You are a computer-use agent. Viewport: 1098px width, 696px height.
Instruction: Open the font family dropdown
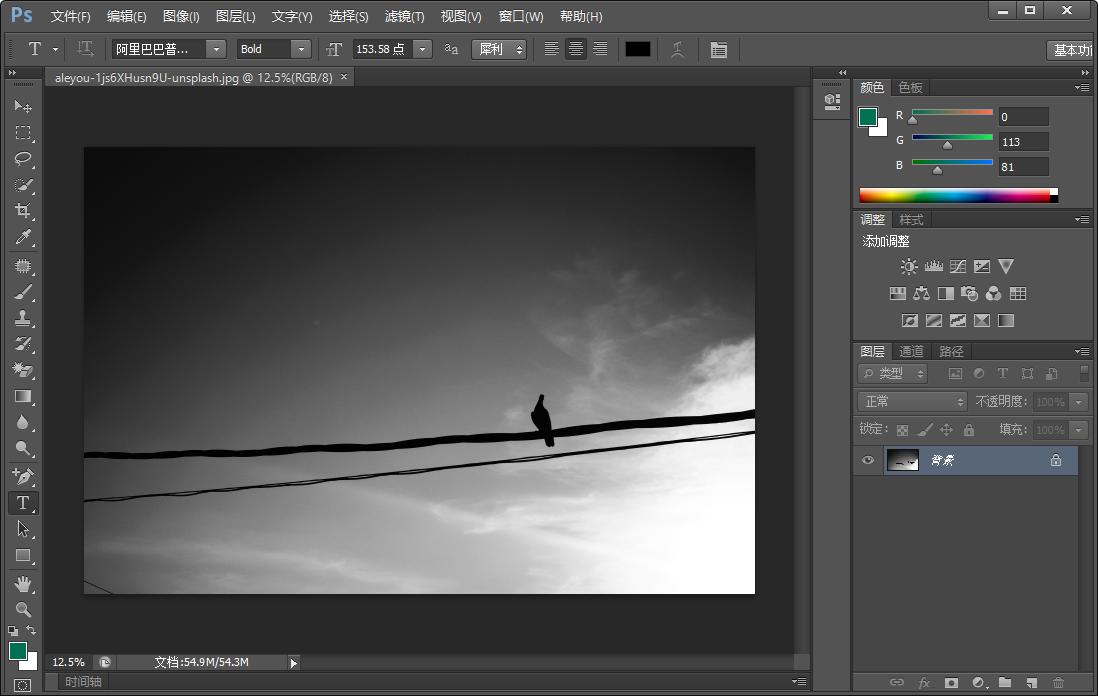click(x=215, y=49)
